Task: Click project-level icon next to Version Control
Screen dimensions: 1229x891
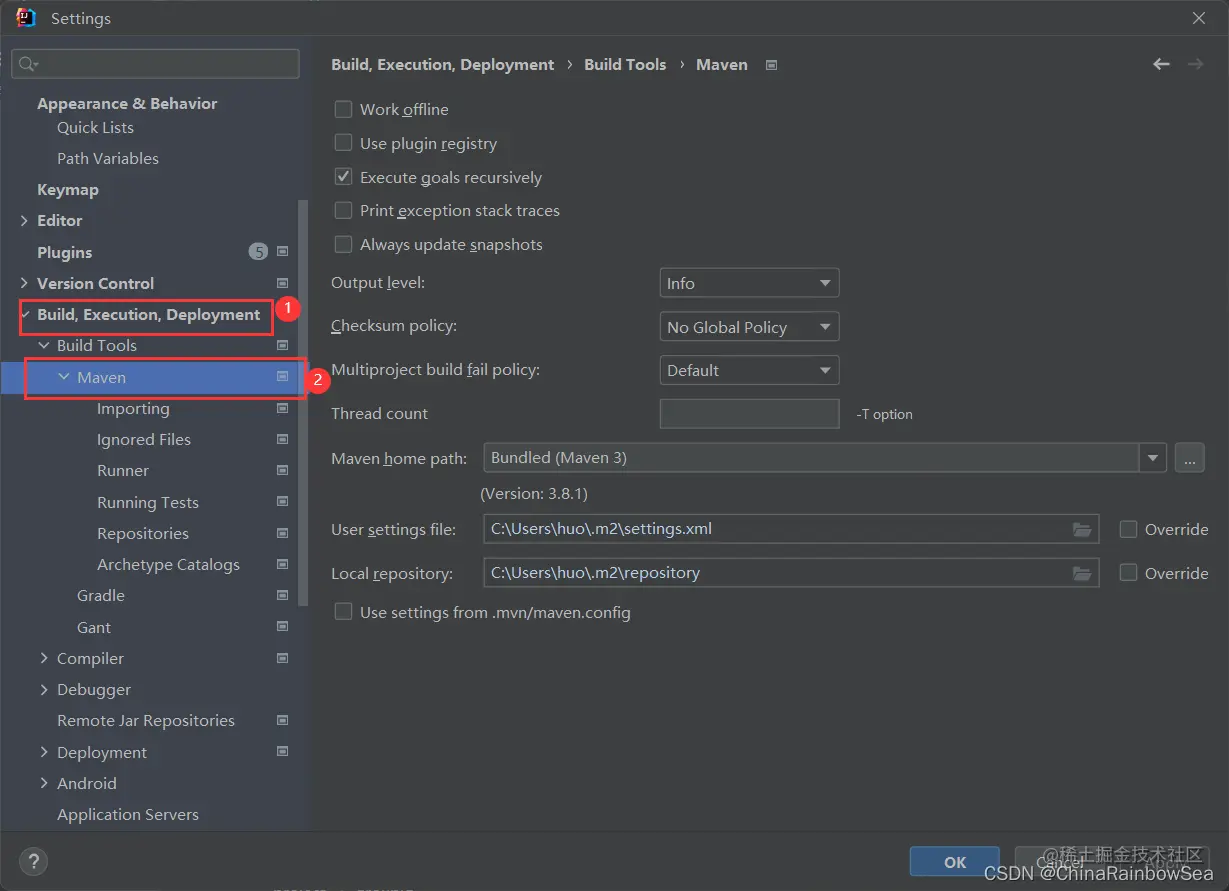Action: (x=283, y=283)
